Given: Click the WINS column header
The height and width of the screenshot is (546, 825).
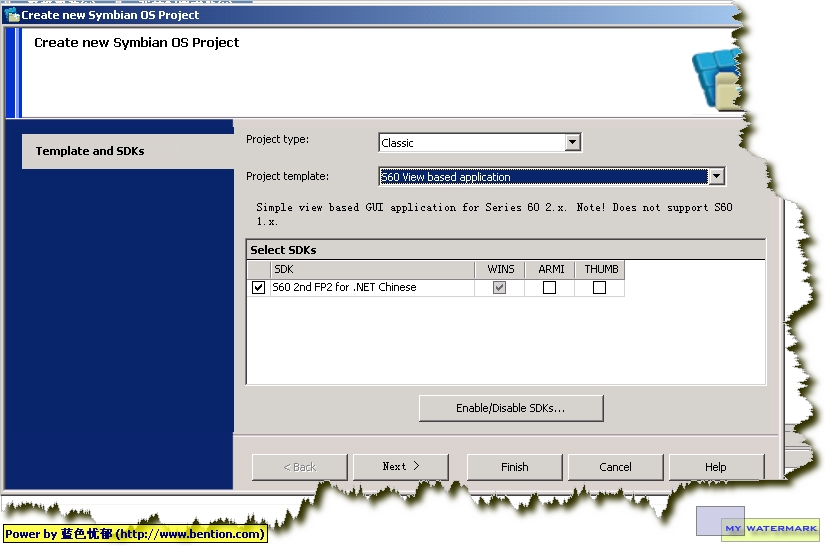Looking at the screenshot, I should tap(500, 269).
